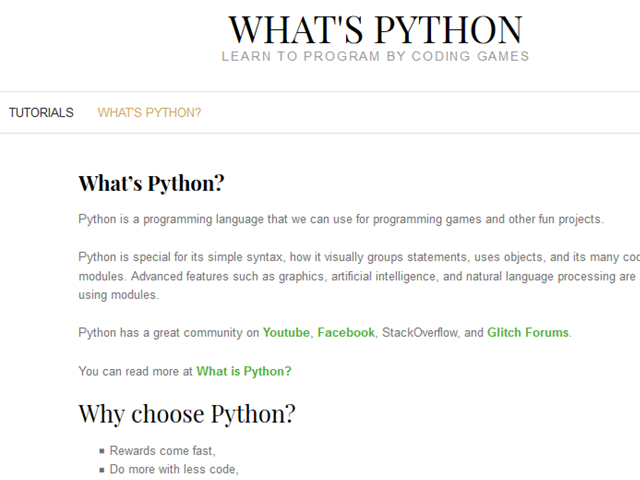The image size is (640, 480).
Task: Click the "using modules." line of text
Action: 118,295
